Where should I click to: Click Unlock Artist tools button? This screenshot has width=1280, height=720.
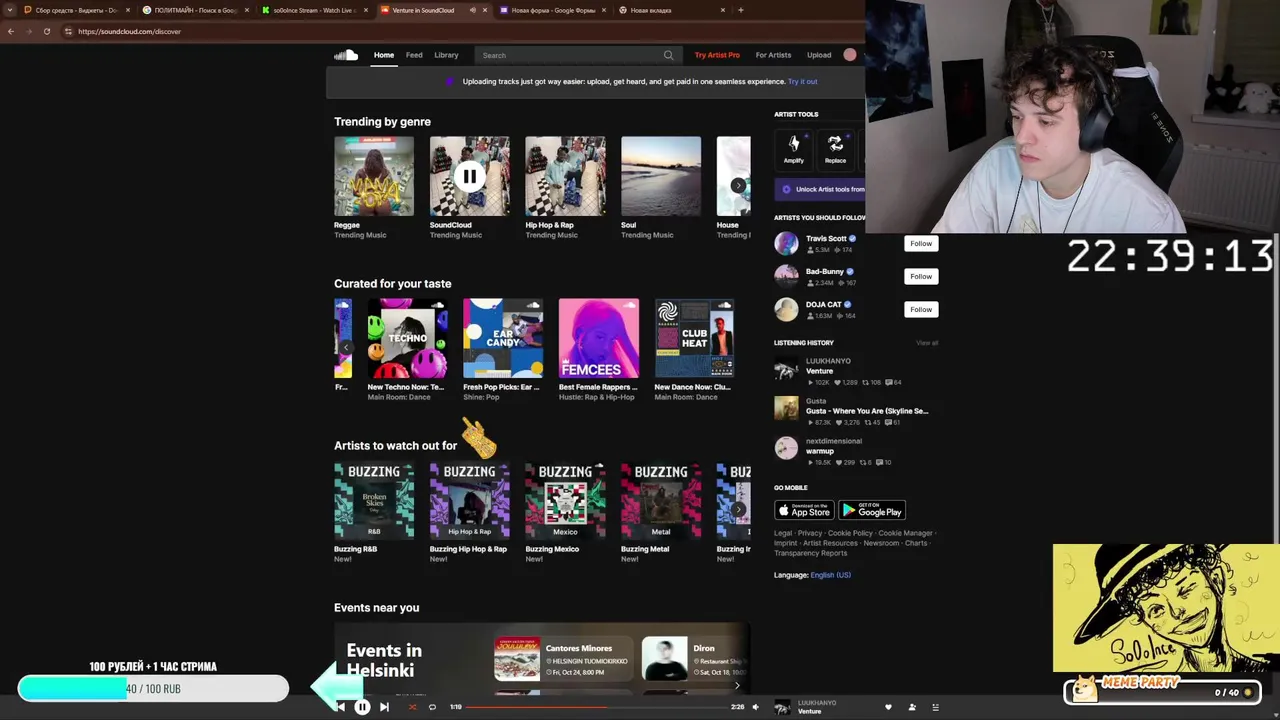pos(820,189)
